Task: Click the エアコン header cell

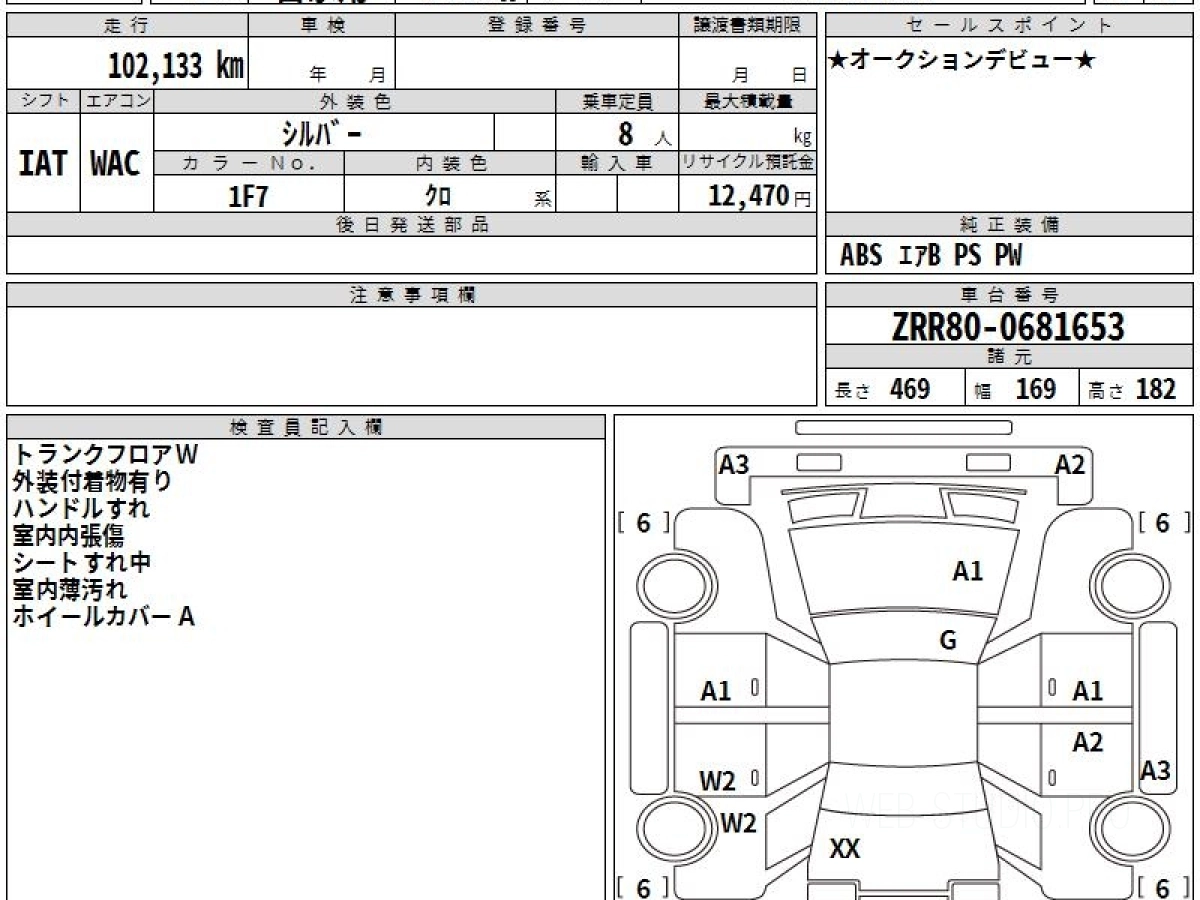Action: click(117, 101)
